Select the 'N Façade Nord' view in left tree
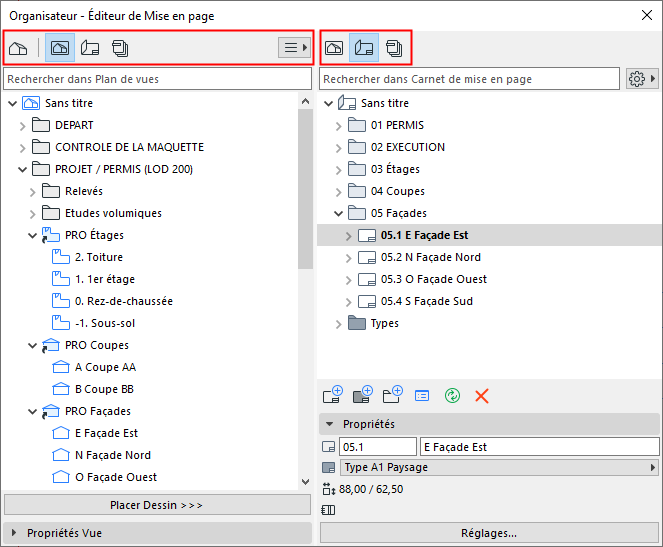 [x=113, y=455]
